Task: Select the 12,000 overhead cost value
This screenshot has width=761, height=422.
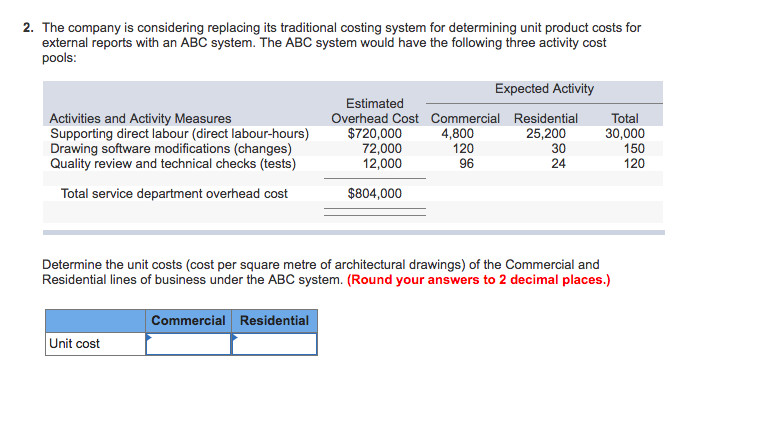Action: pyautogui.click(x=382, y=163)
